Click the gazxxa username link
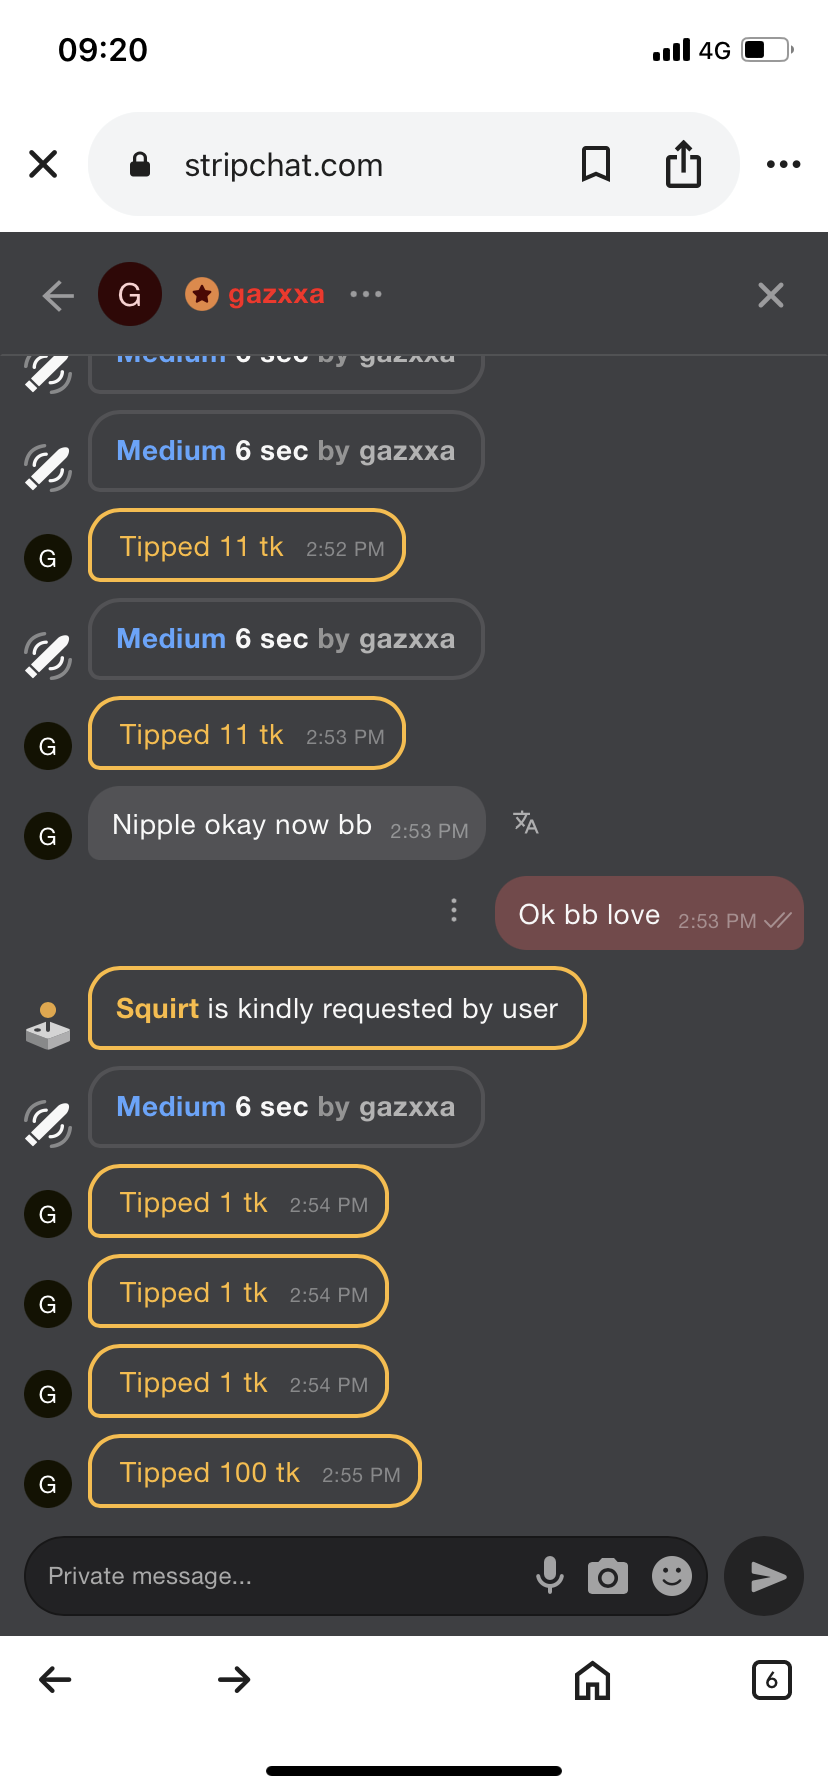The height and width of the screenshot is (1792, 828). (276, 294)
